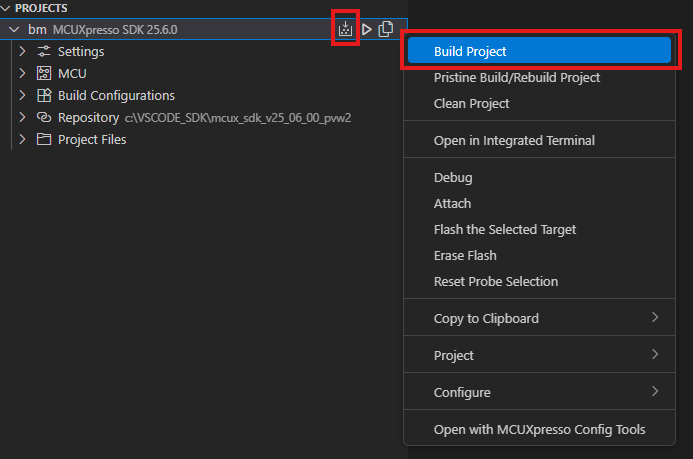
Task: Select the Repository row label
Action: tap(88, 118)
